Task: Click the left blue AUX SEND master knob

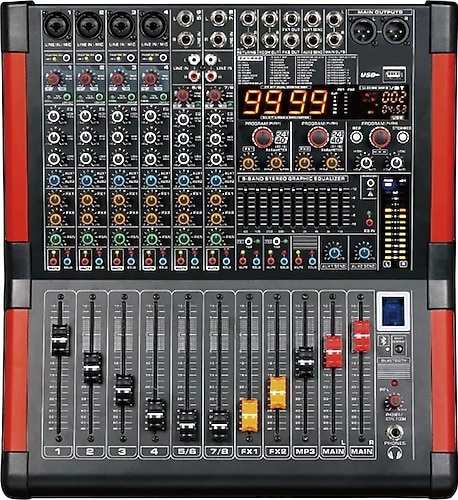Action: [334, 253]
